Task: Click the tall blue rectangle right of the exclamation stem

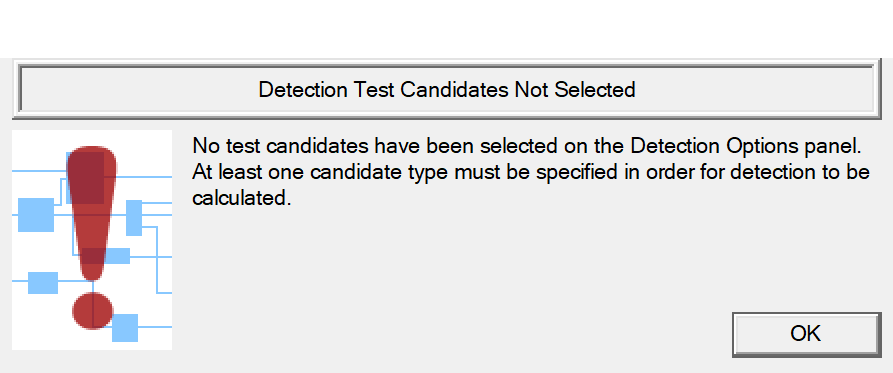Action: [x=134, y=218]
